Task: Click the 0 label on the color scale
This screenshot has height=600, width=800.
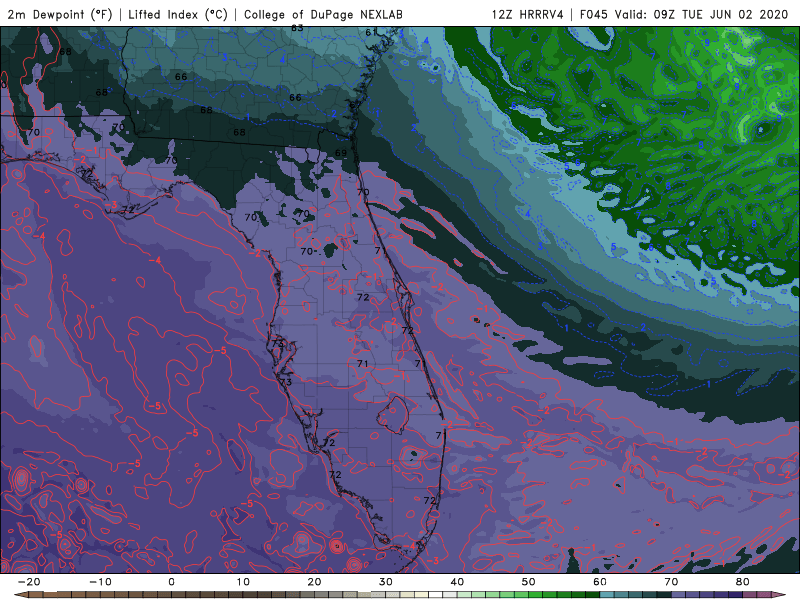Action: point(171,582)
